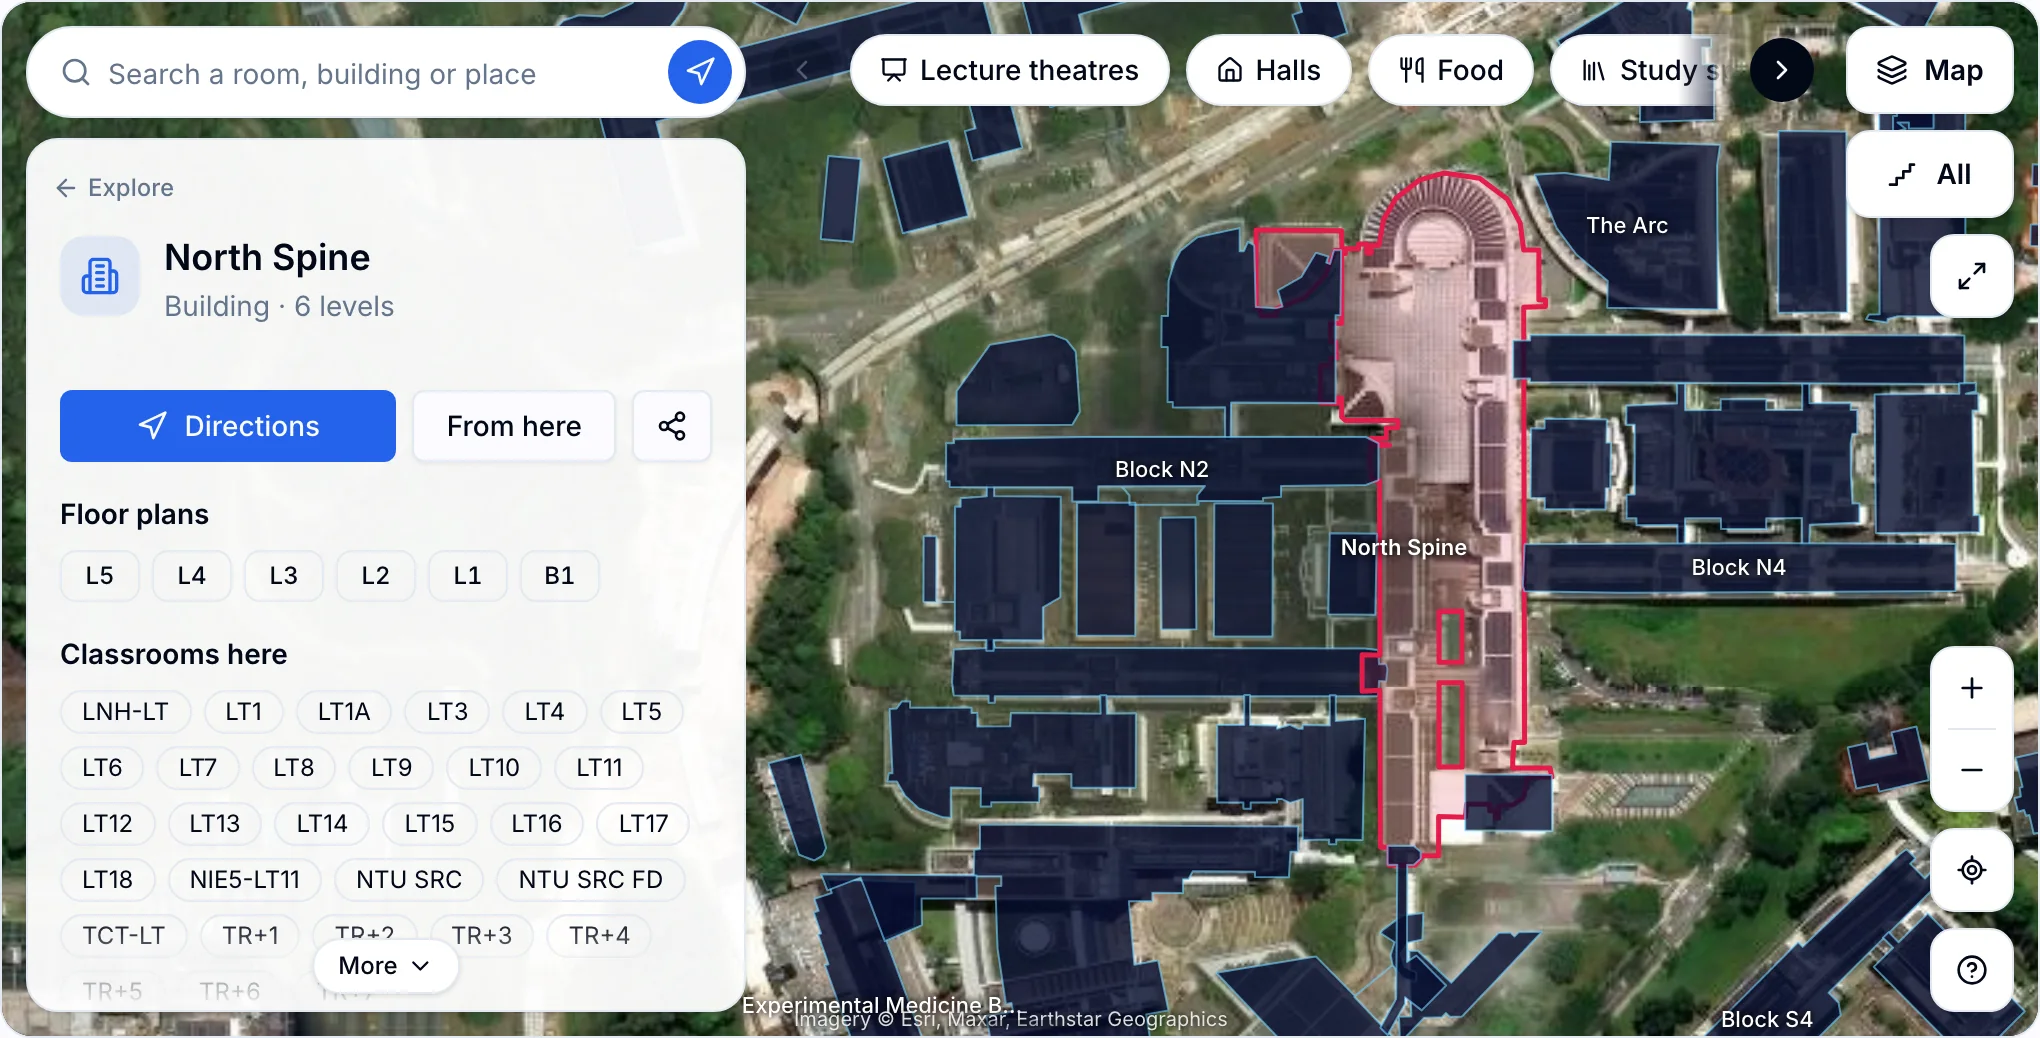Click Block S4 label on map
Image resolution: width=2040 pixels, height=1038 pixels.
coord(1766,1020)
